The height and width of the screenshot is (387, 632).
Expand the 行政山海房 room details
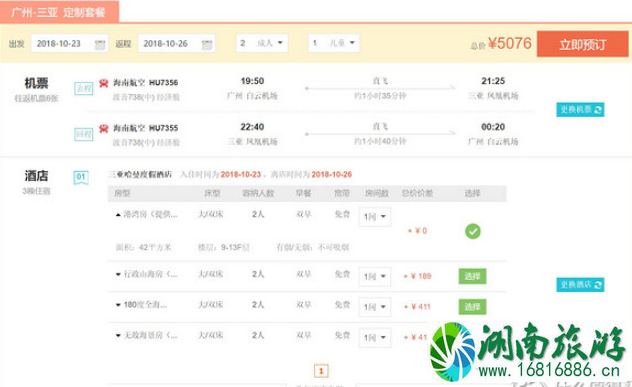click(118, 274)
